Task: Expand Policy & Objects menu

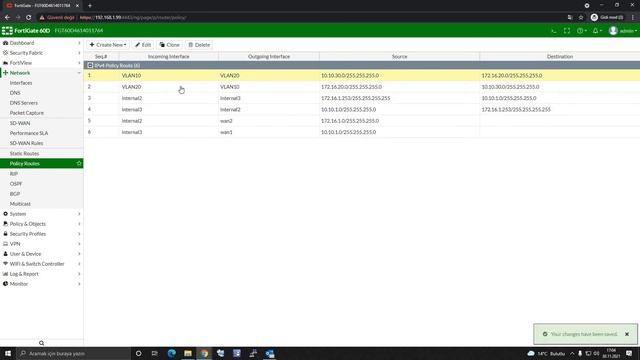Action: (41, 224)
